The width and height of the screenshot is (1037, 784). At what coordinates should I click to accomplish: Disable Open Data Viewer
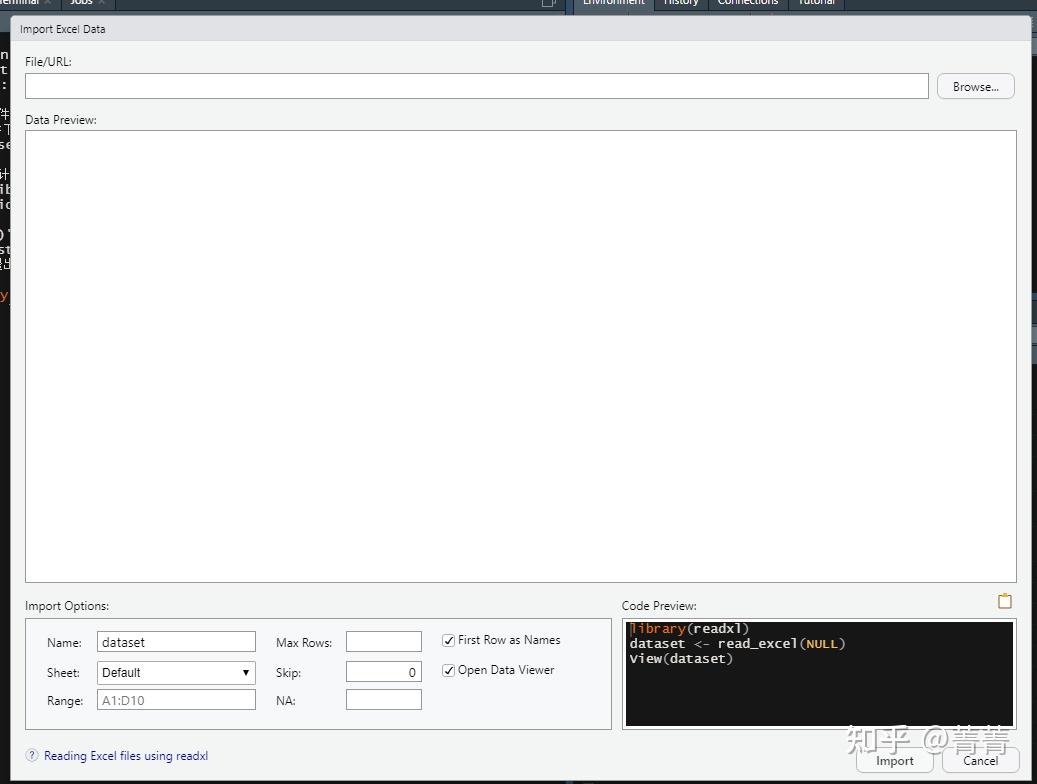(x=448, y=670)
